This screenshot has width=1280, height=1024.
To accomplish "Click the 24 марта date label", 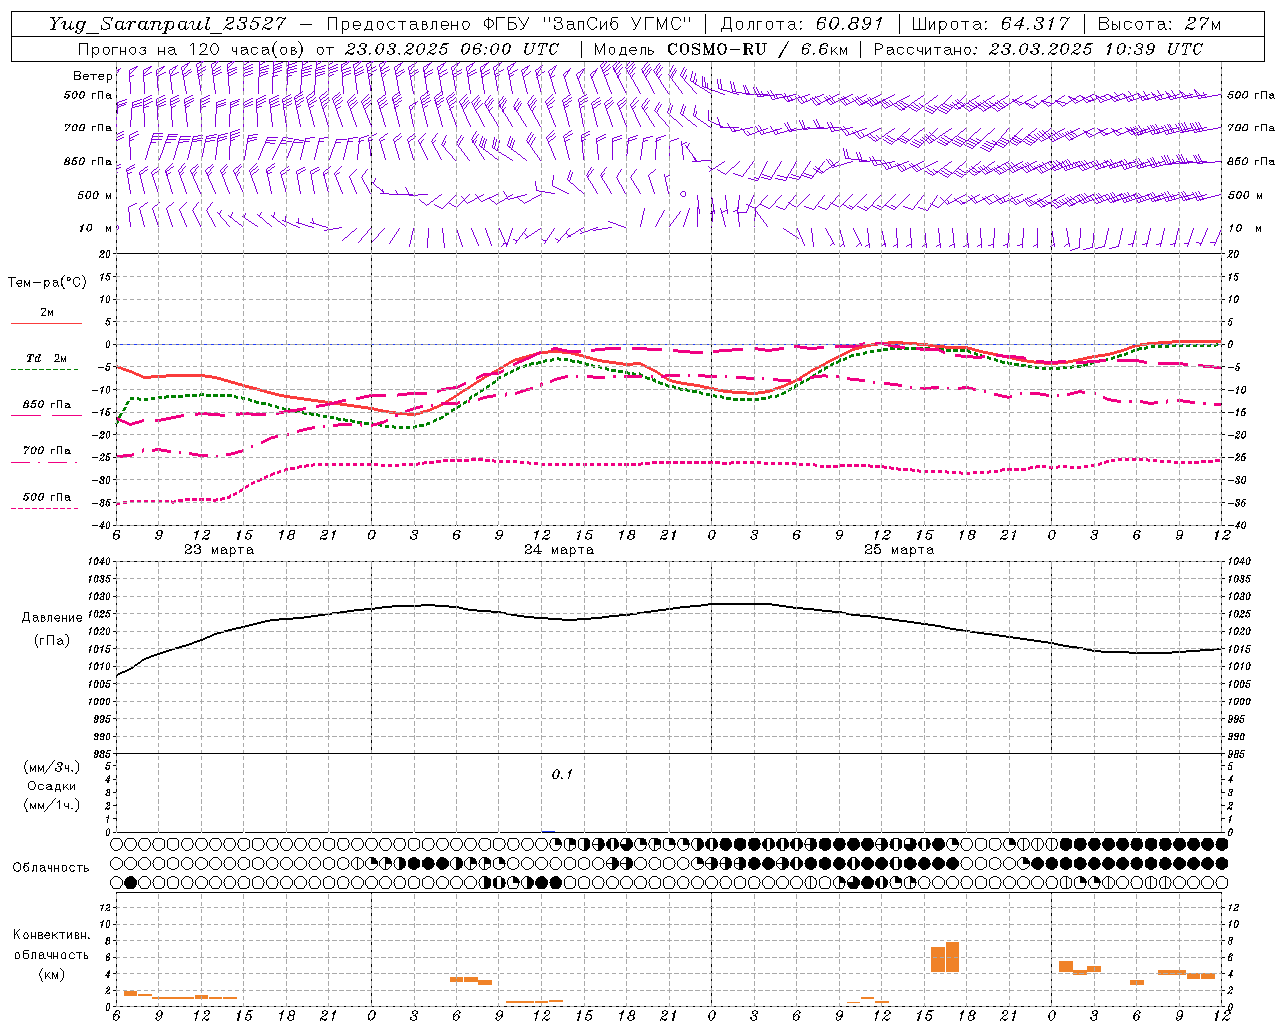I will 559,550.
